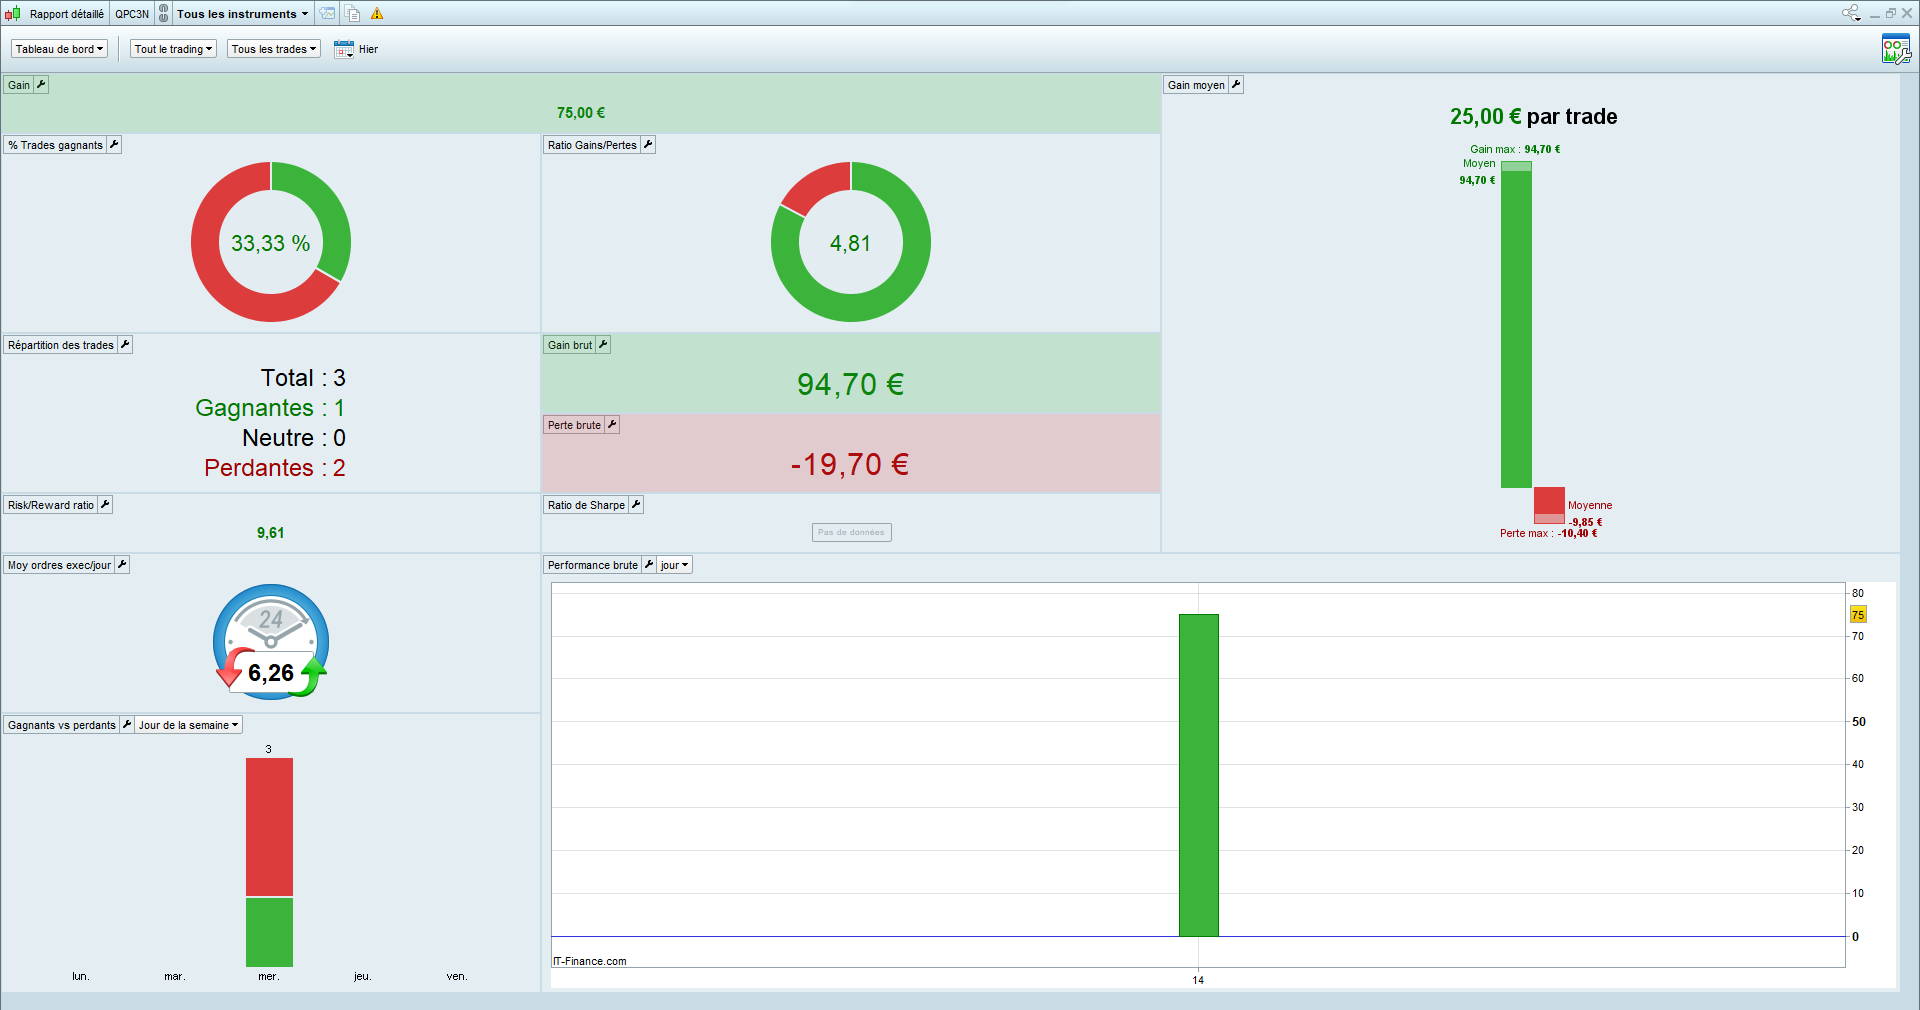Click the Gagnantes : 1 line
Screen dimensions: 1920x1010
pos(270,408)
